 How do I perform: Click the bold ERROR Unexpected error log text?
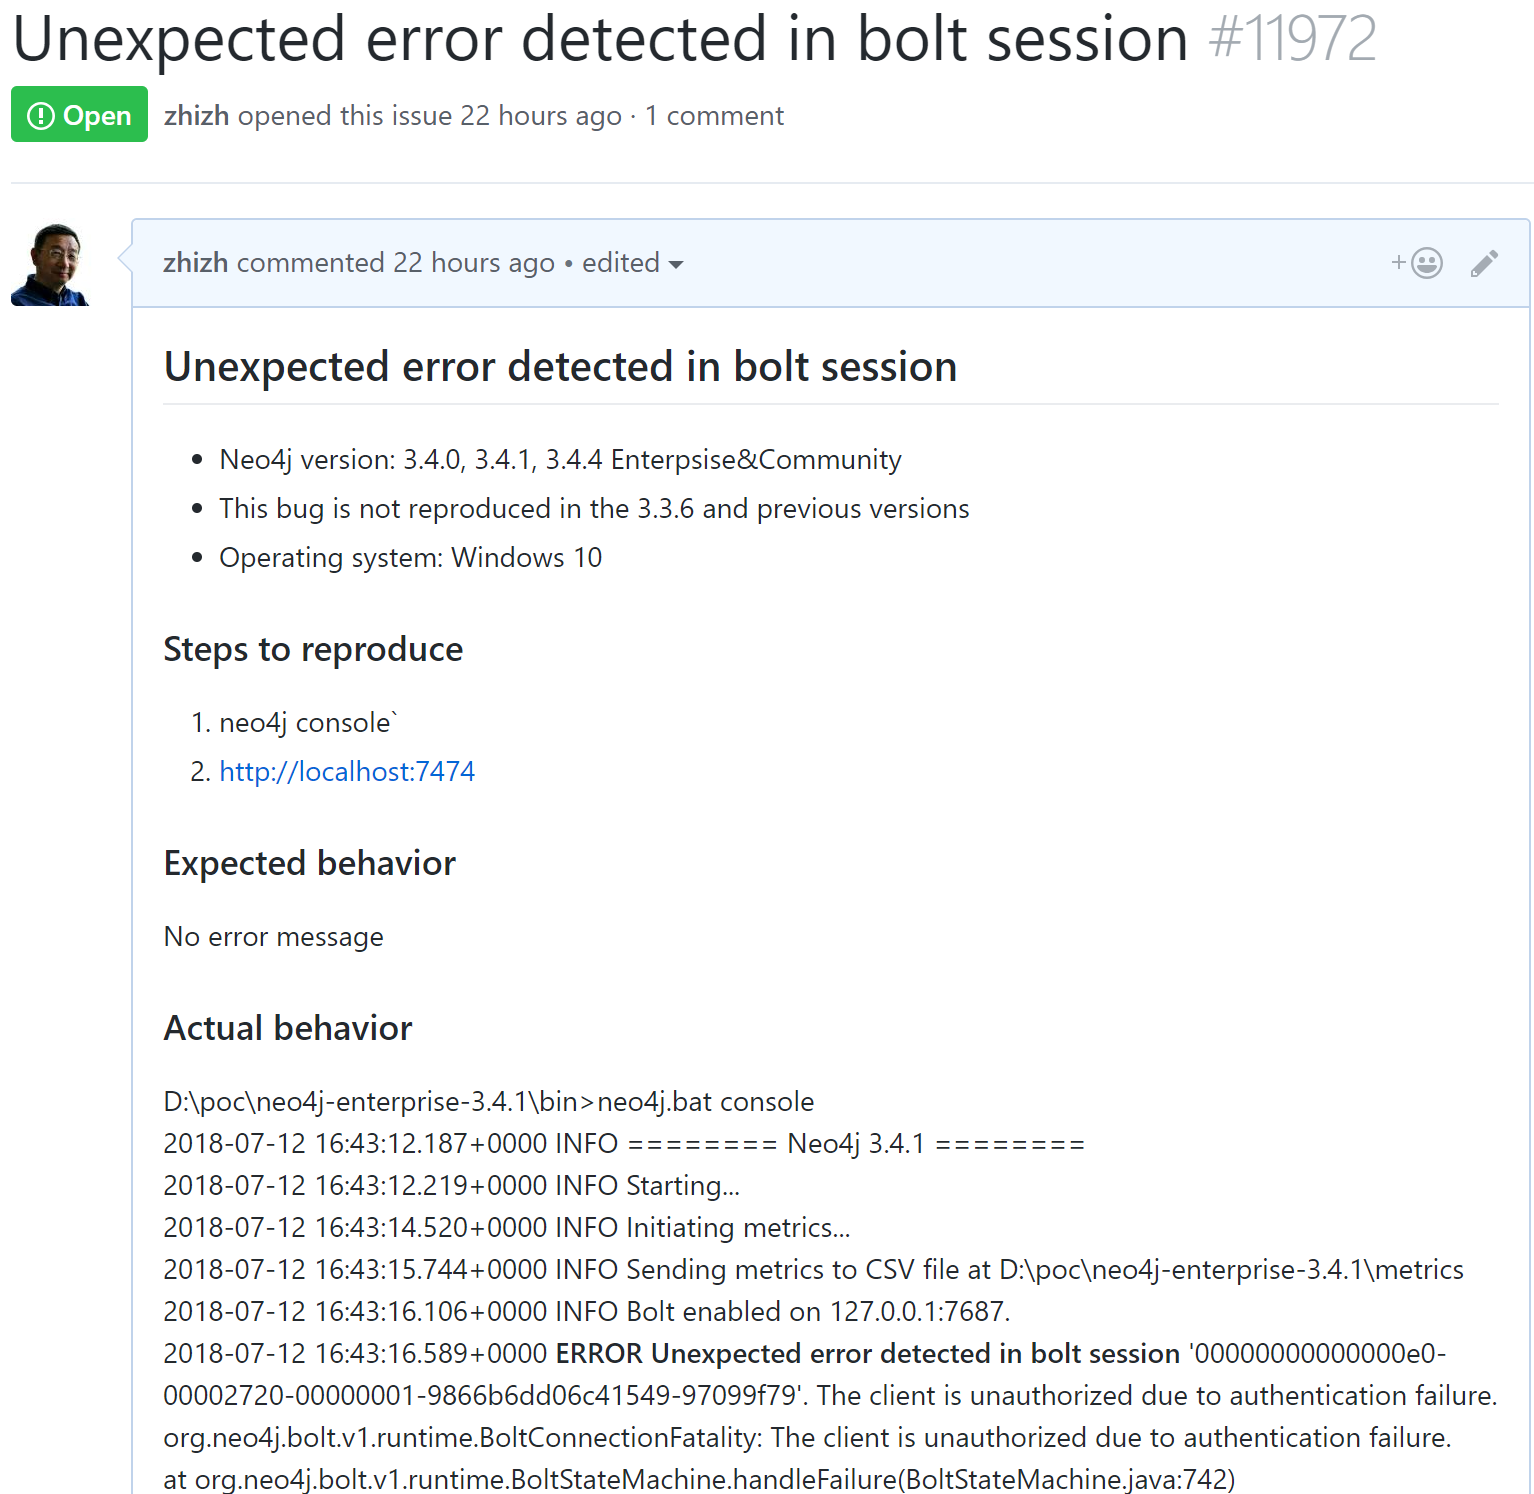click(x=868, y=1353)
